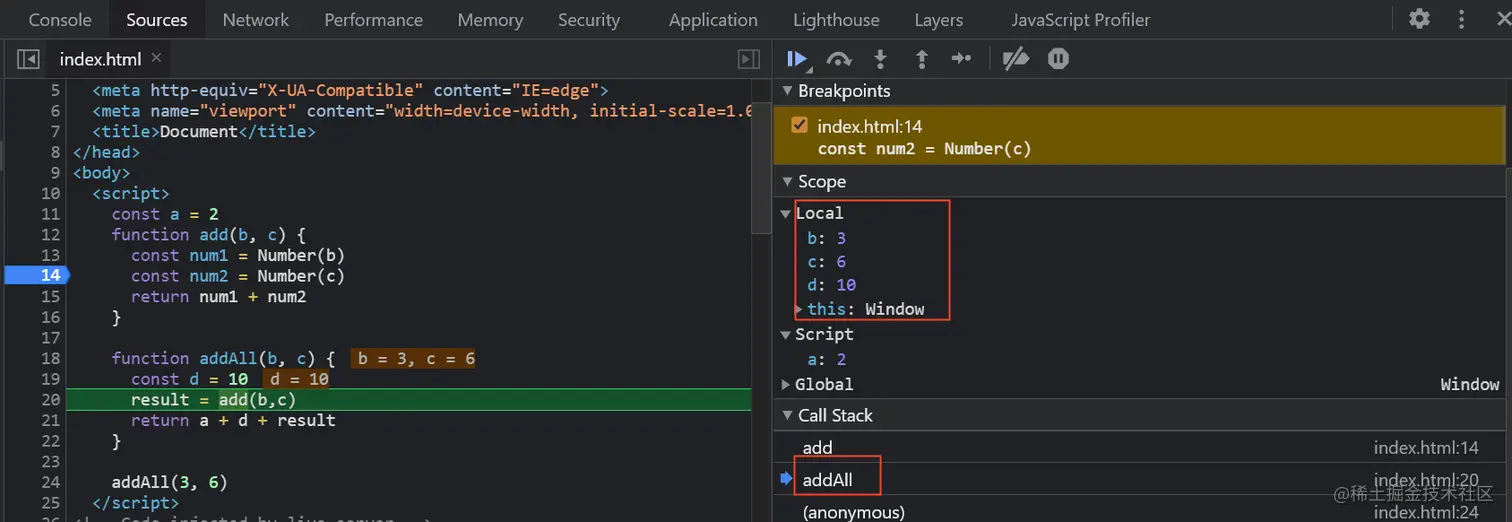Close the index.html file tab
This screenshot has height=522, width=1512.
[156, 58]
